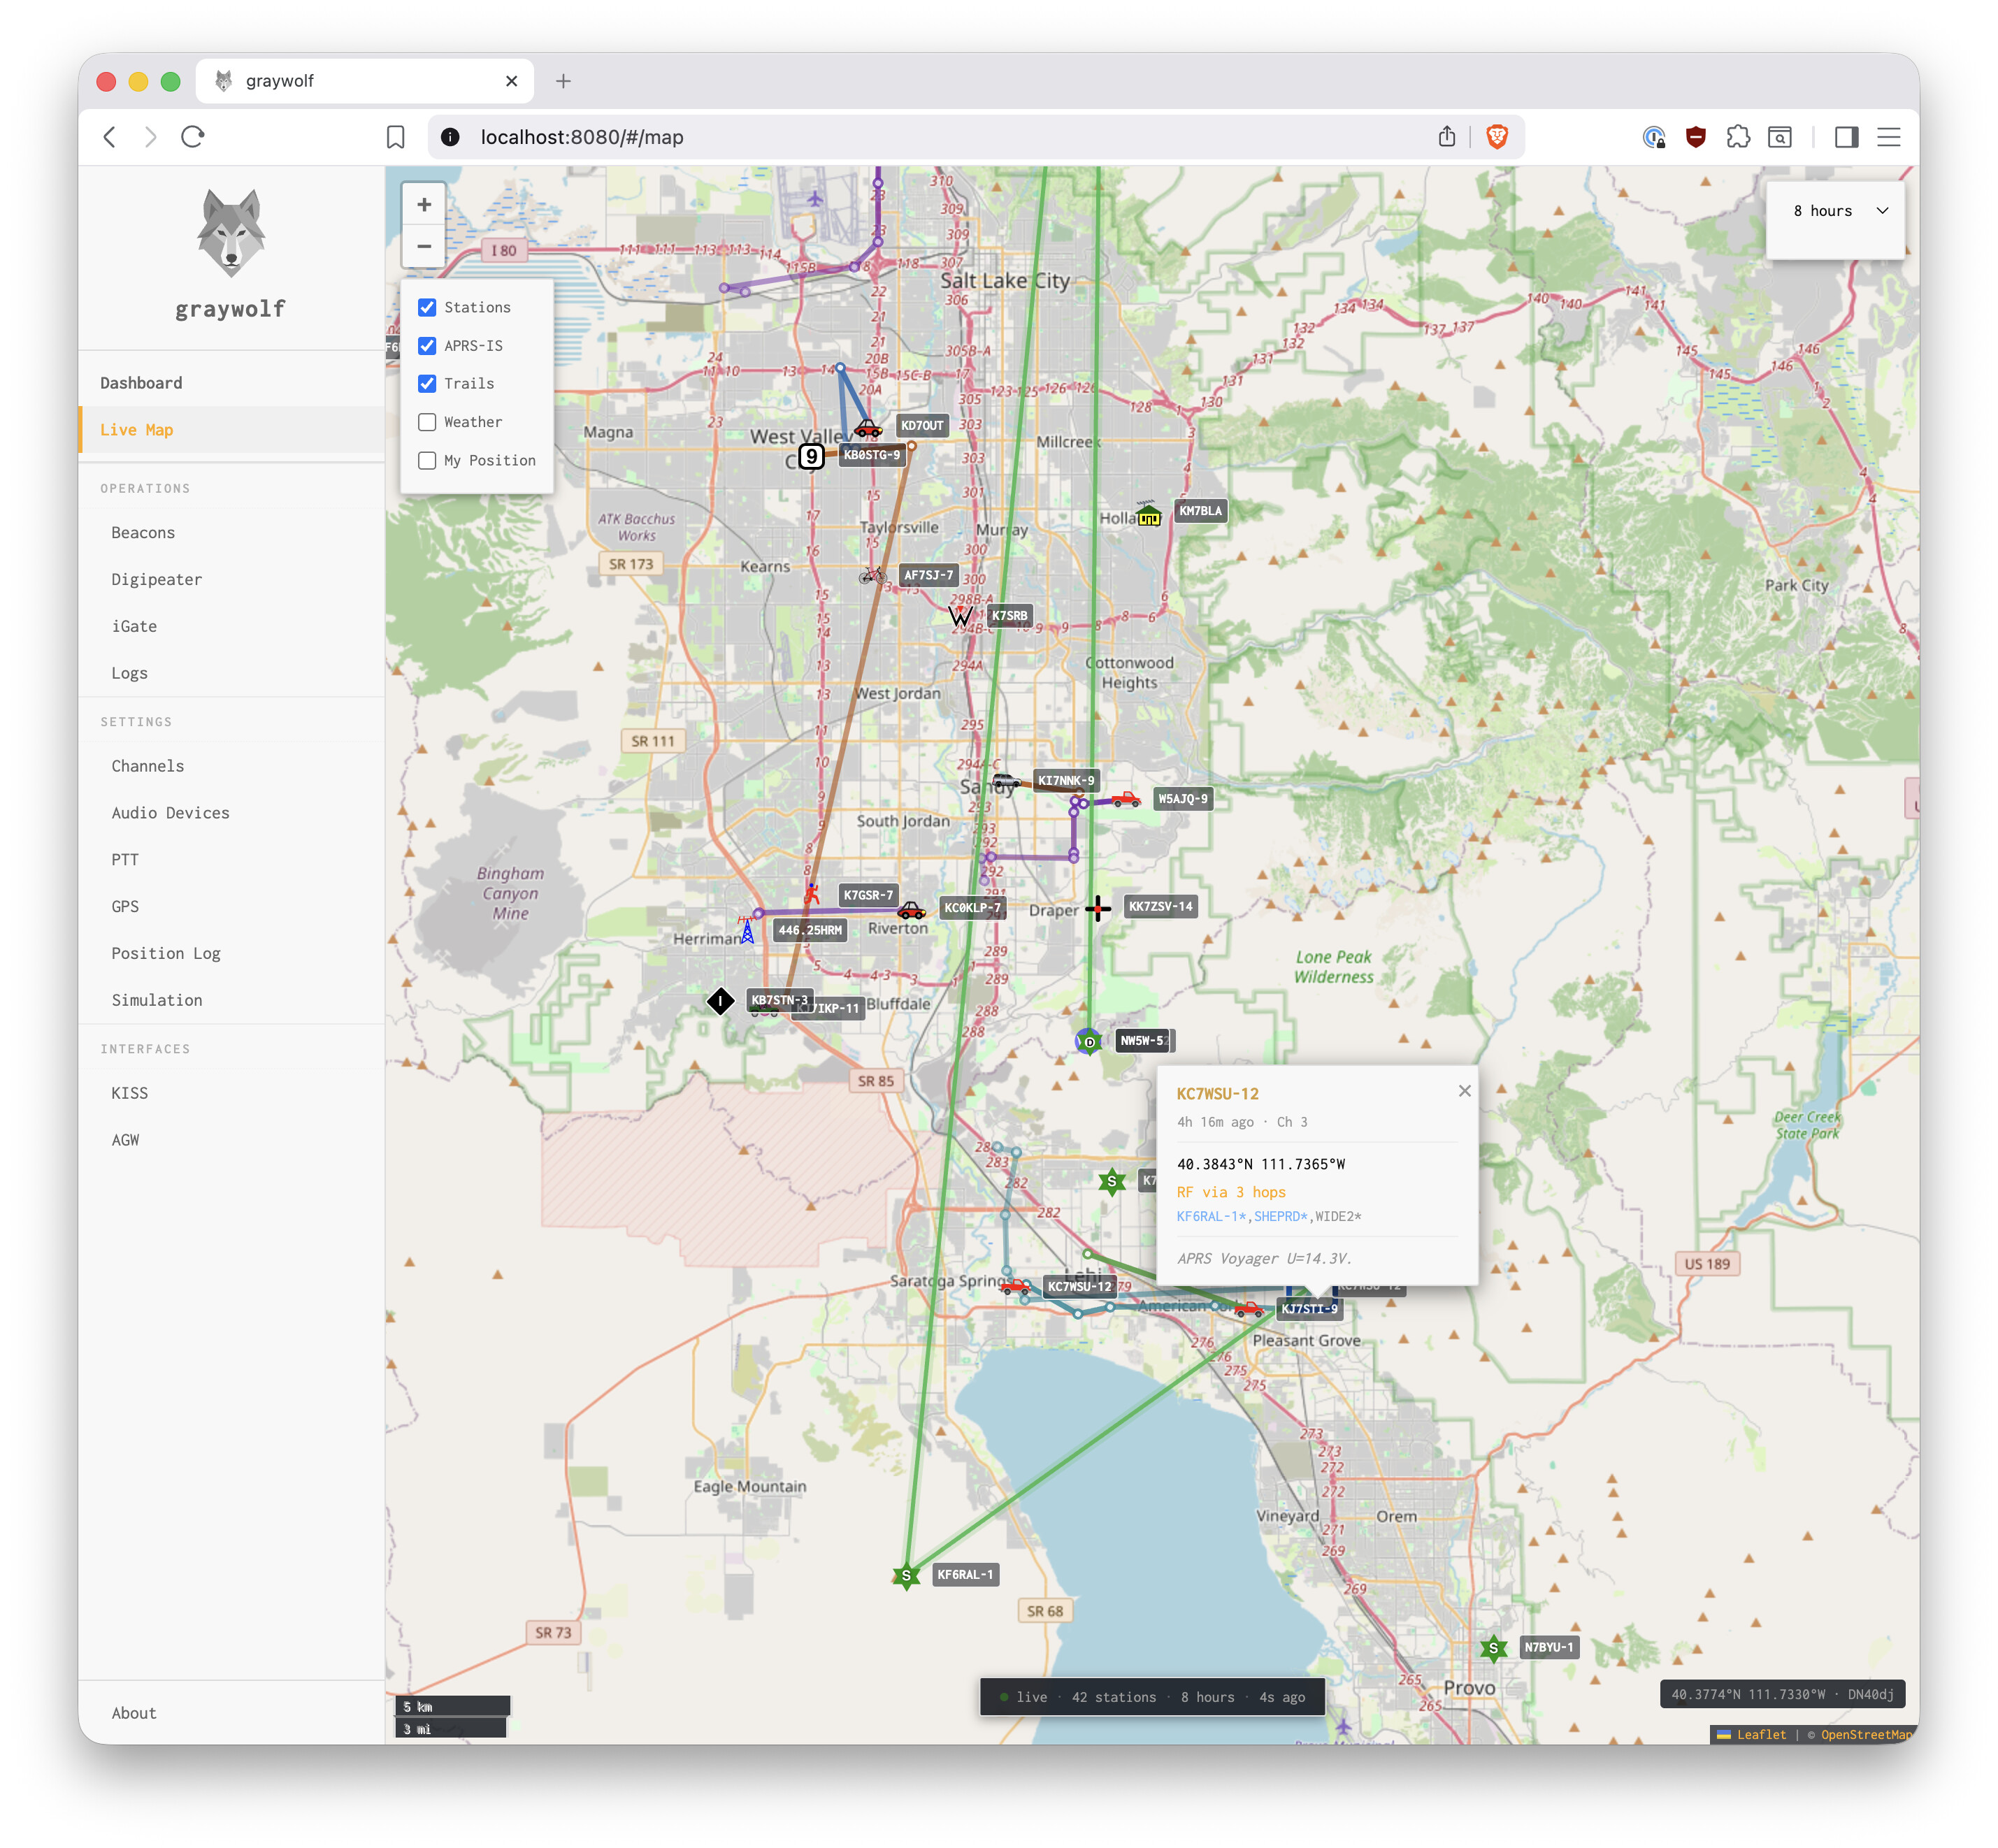The width and height of the screenshot is (1998, 1848).
Task: Click the KF6RAL-1 green star station icon
Action: click(x=906, y=1576)
